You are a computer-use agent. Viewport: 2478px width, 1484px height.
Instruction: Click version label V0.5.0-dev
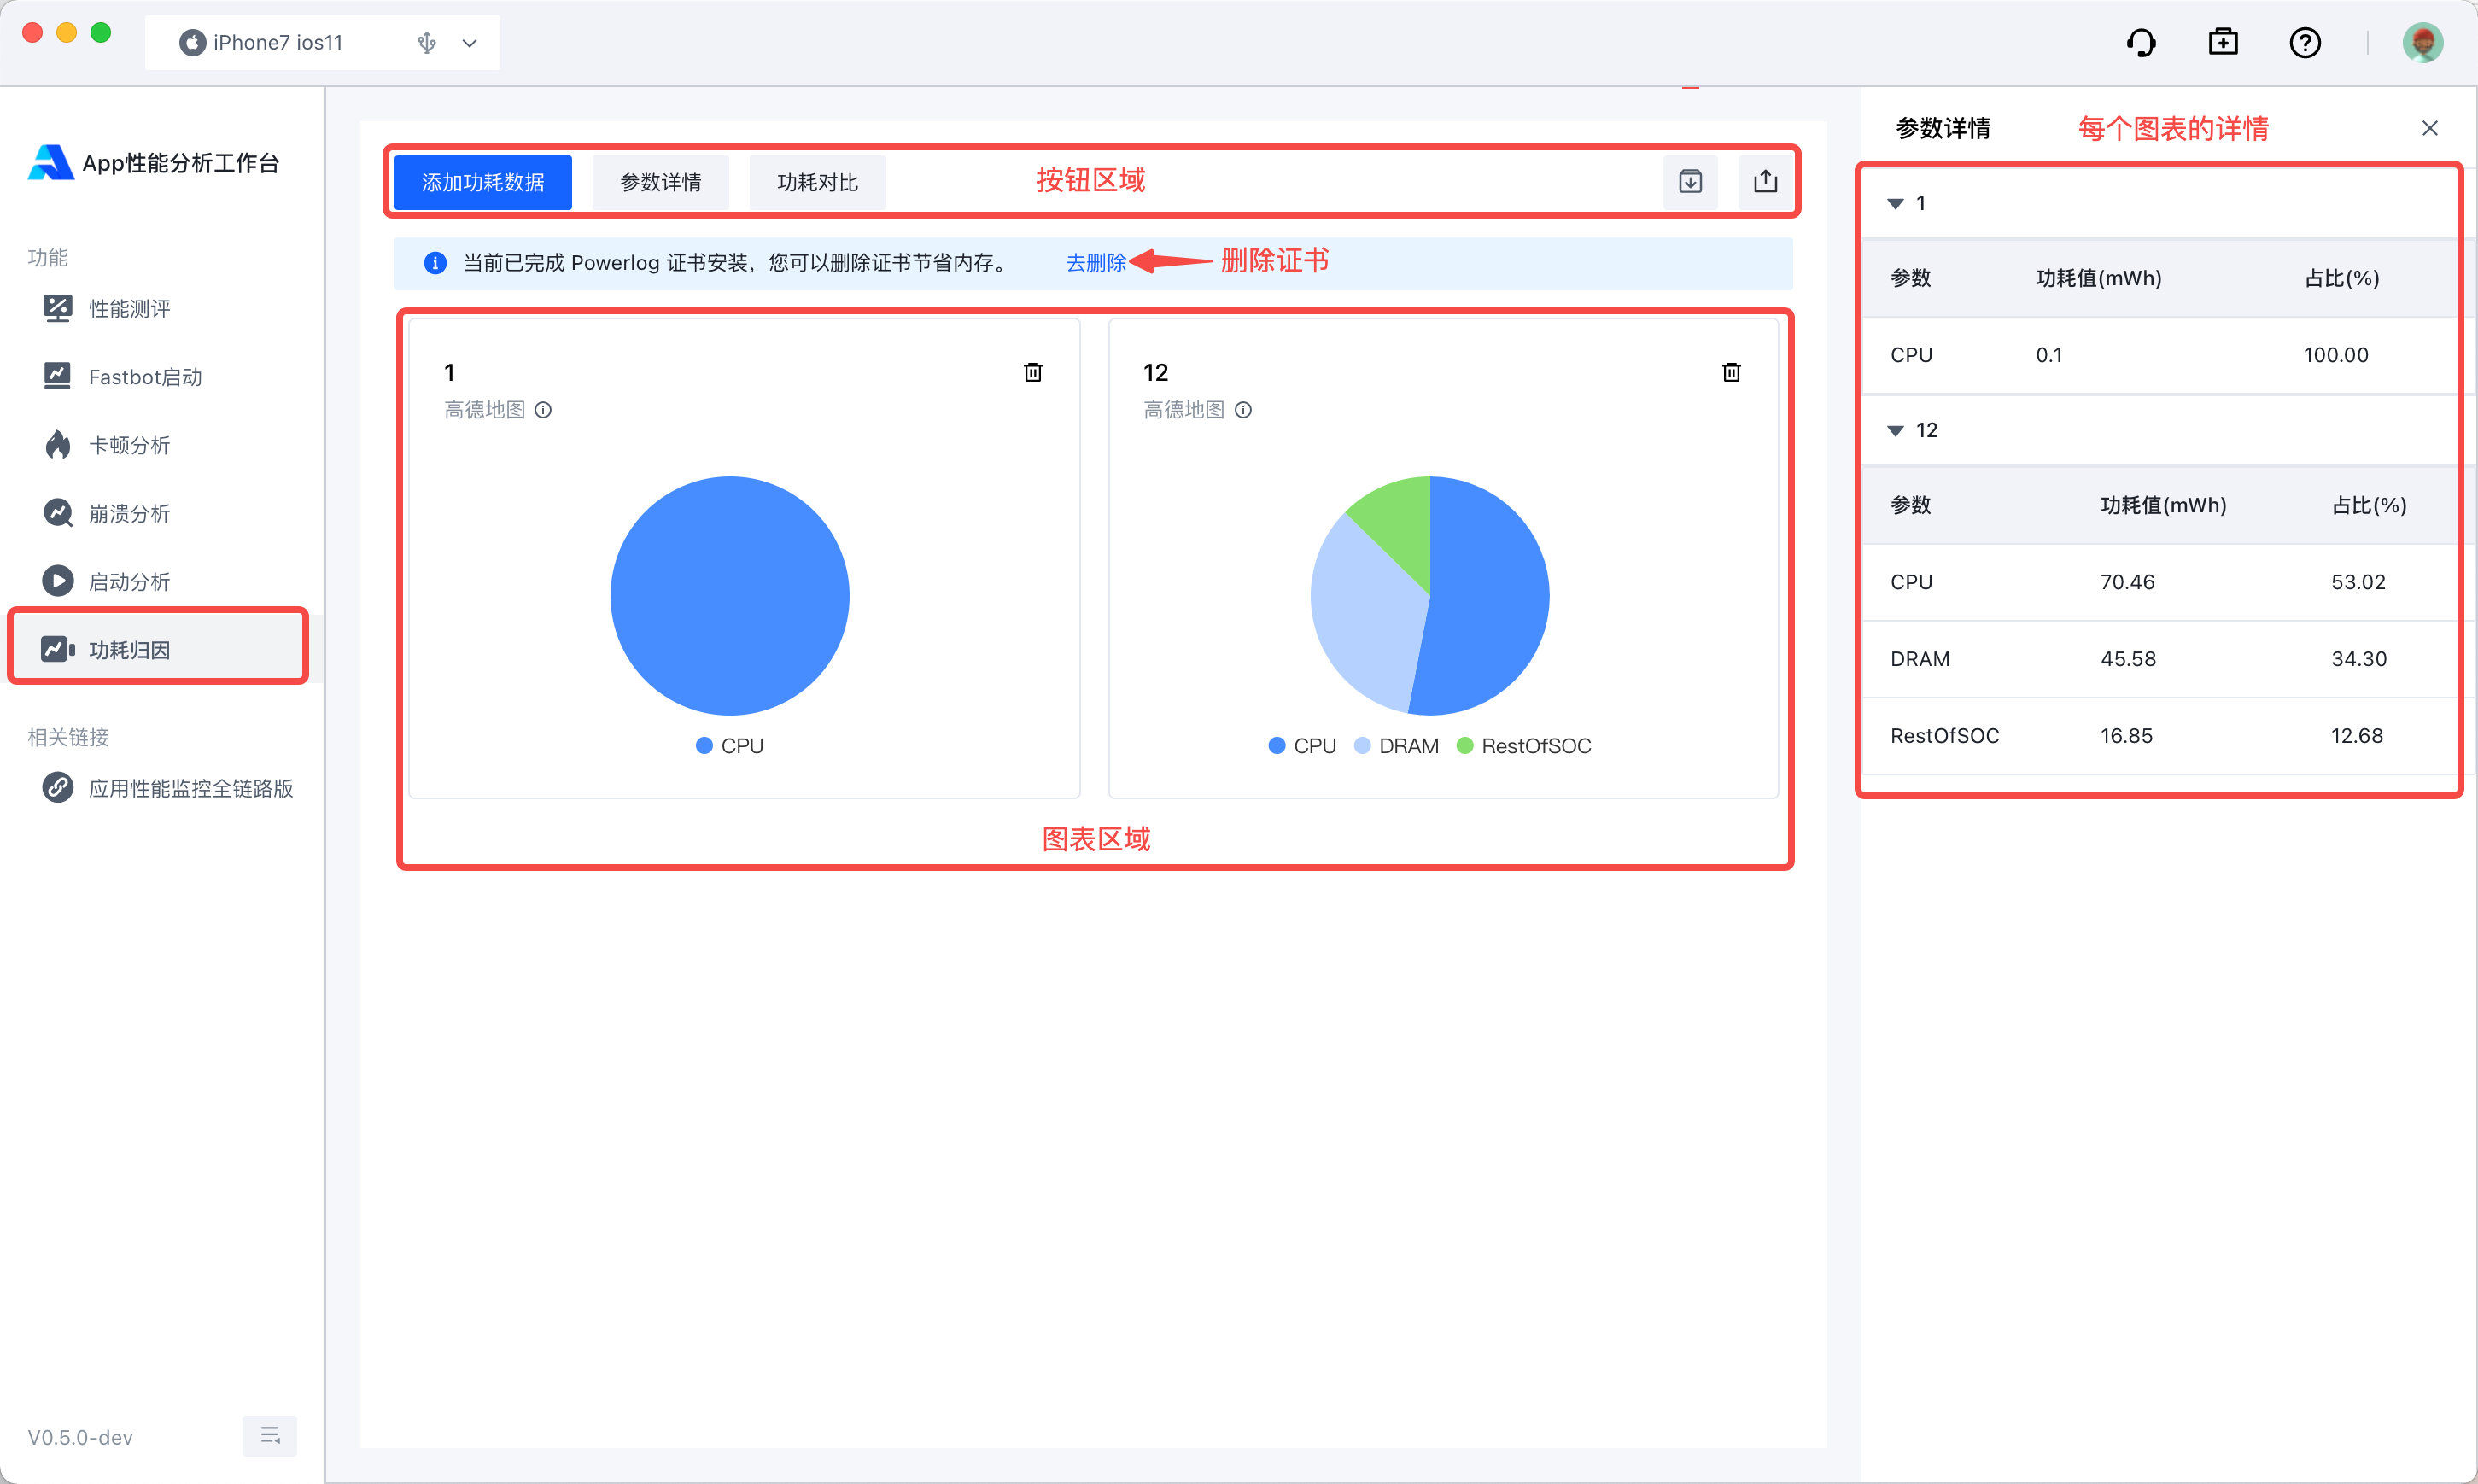pos(80,1437)
